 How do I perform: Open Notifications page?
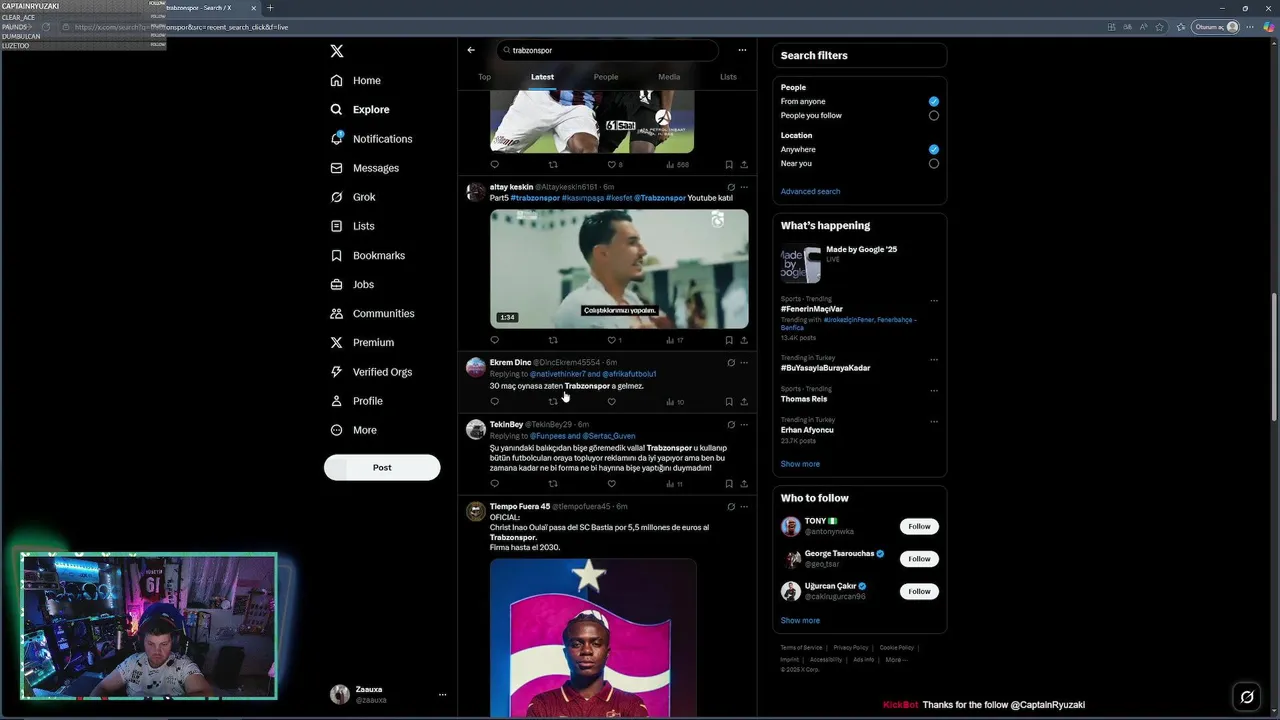(371, 139)
